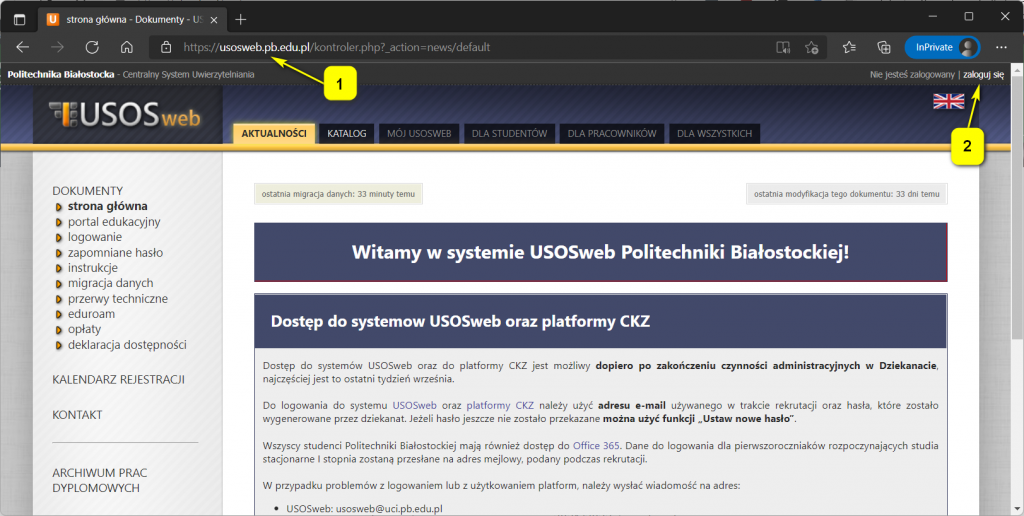Open 'zapomniane hasło' sidebar link
1024x516 pixels.
[x=116, y=253]
